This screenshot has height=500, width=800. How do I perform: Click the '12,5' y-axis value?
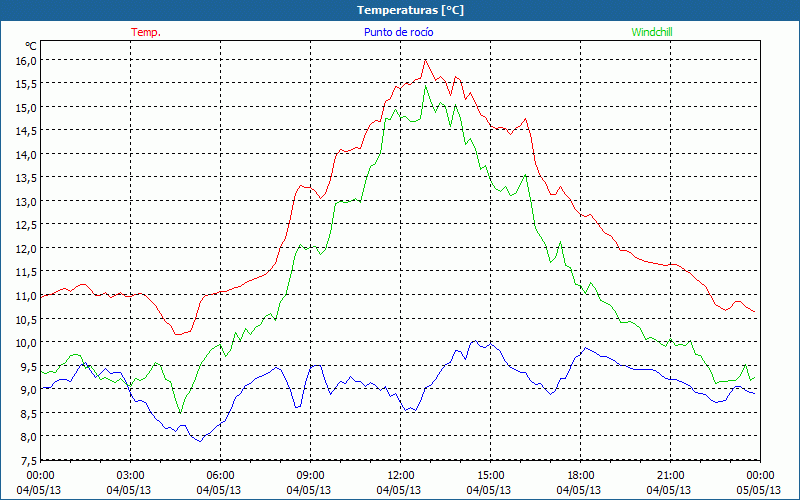click(x=26, y=225)
